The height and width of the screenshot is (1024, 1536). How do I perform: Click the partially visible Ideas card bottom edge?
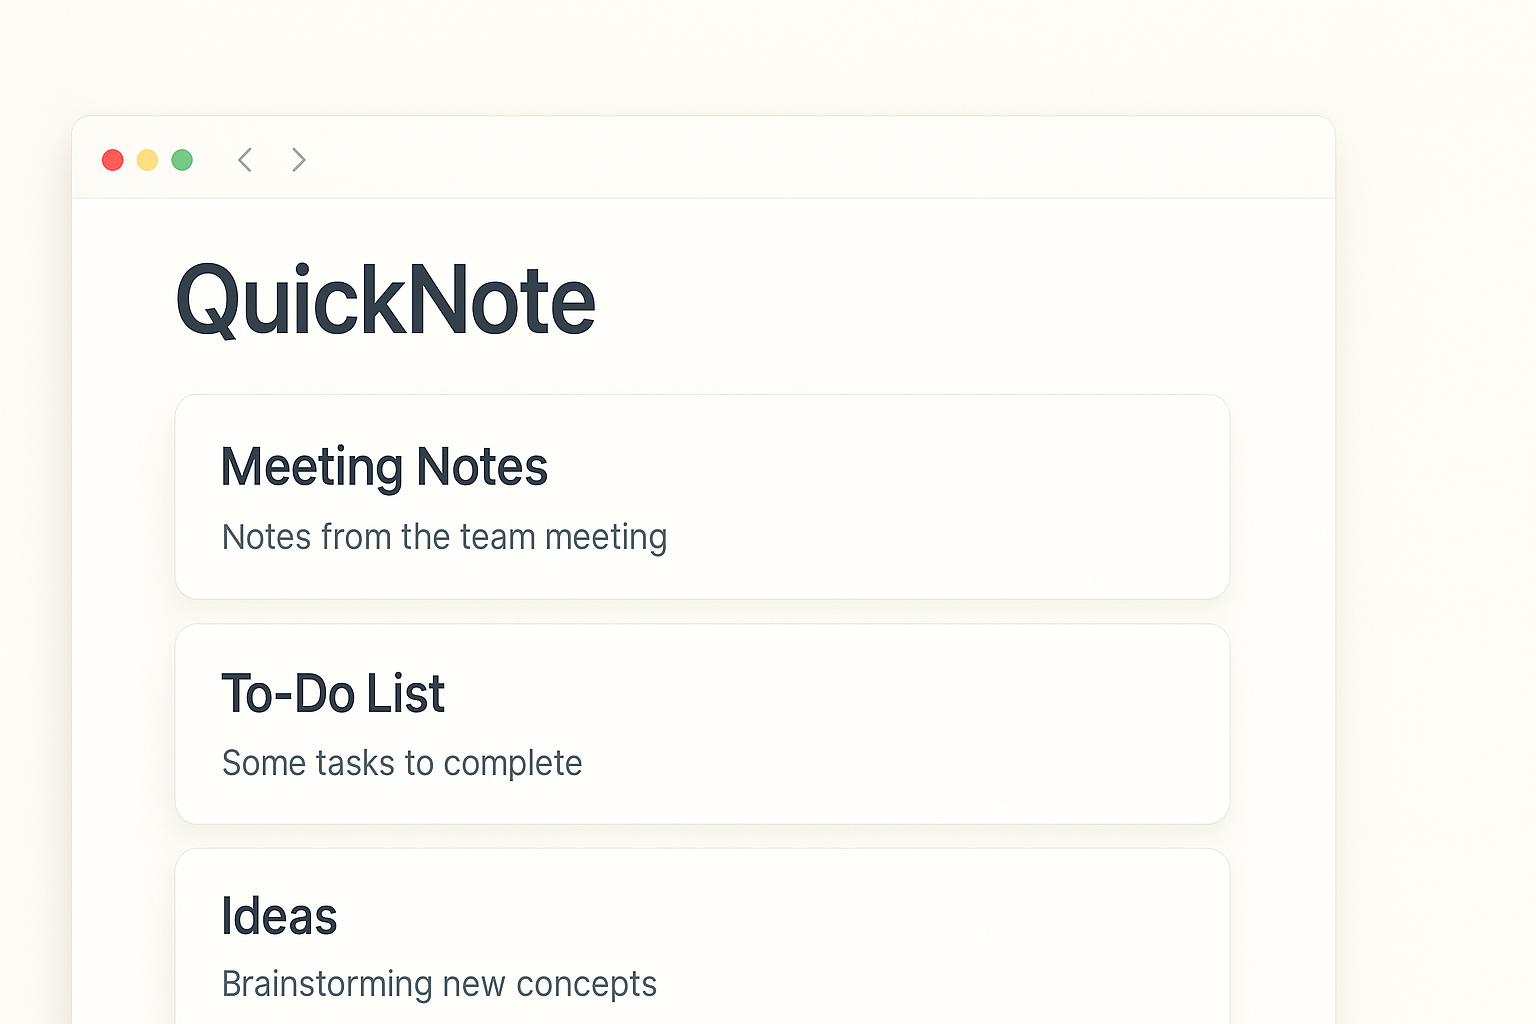[702, 1015]
